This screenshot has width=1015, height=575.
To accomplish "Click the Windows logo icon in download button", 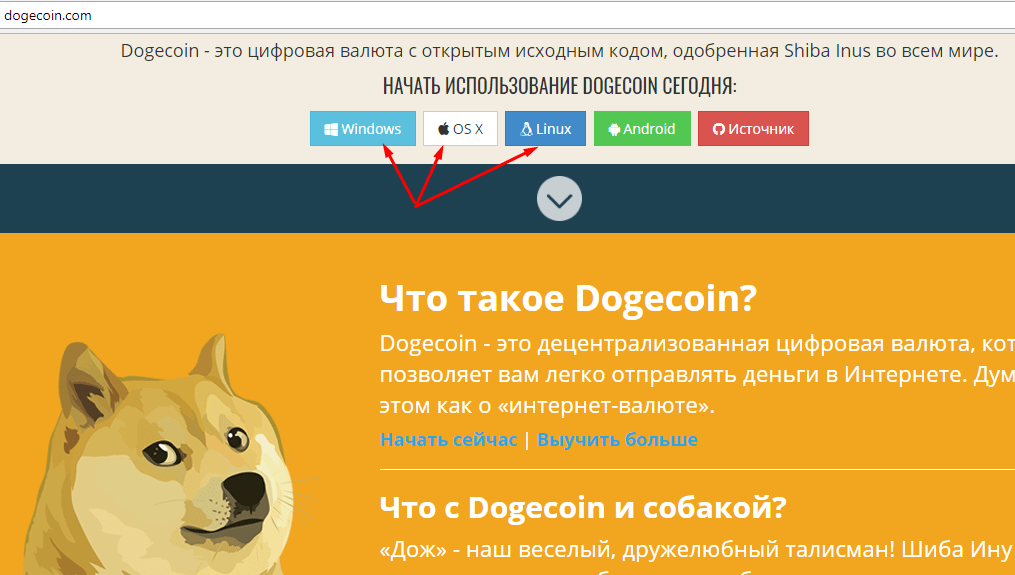I will pyautogui.click(x=331, y=129).
